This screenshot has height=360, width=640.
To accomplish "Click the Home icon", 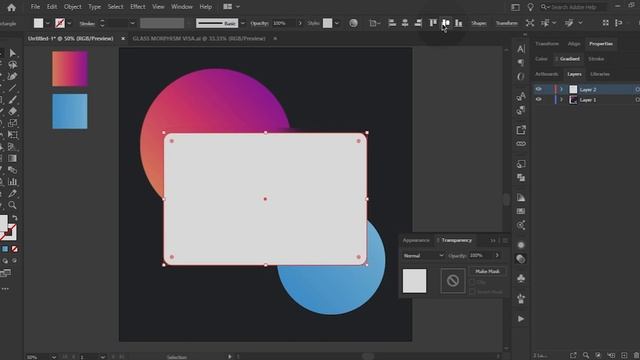I will click(11, 7).
